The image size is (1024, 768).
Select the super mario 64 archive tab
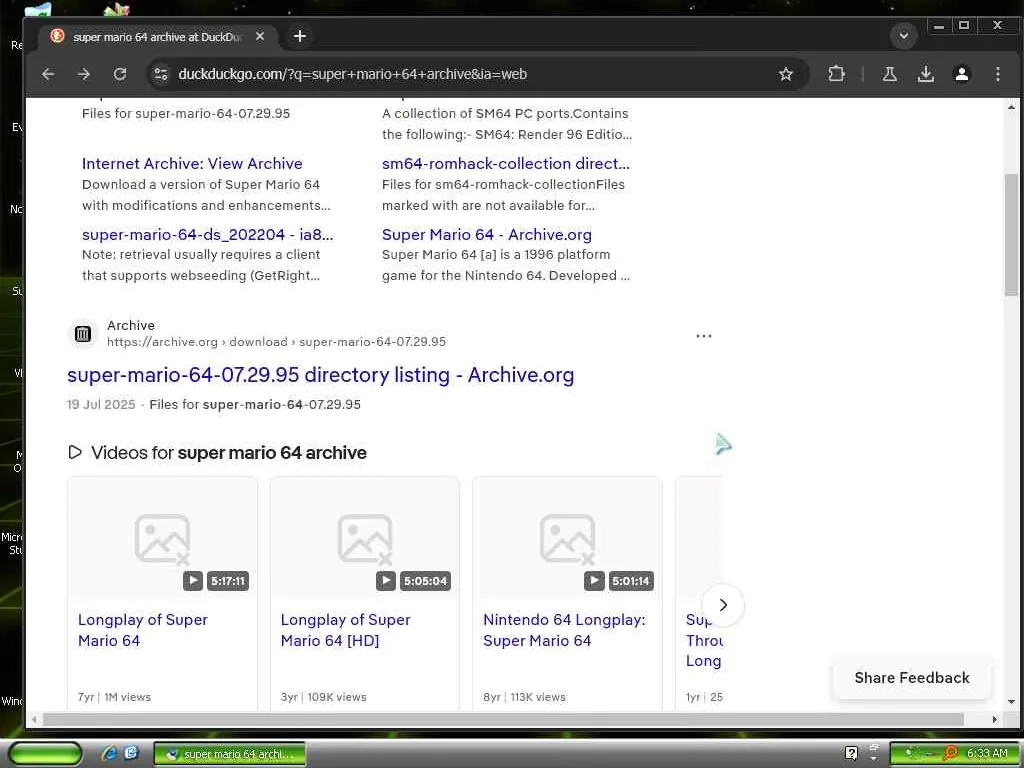coord(157,37)
